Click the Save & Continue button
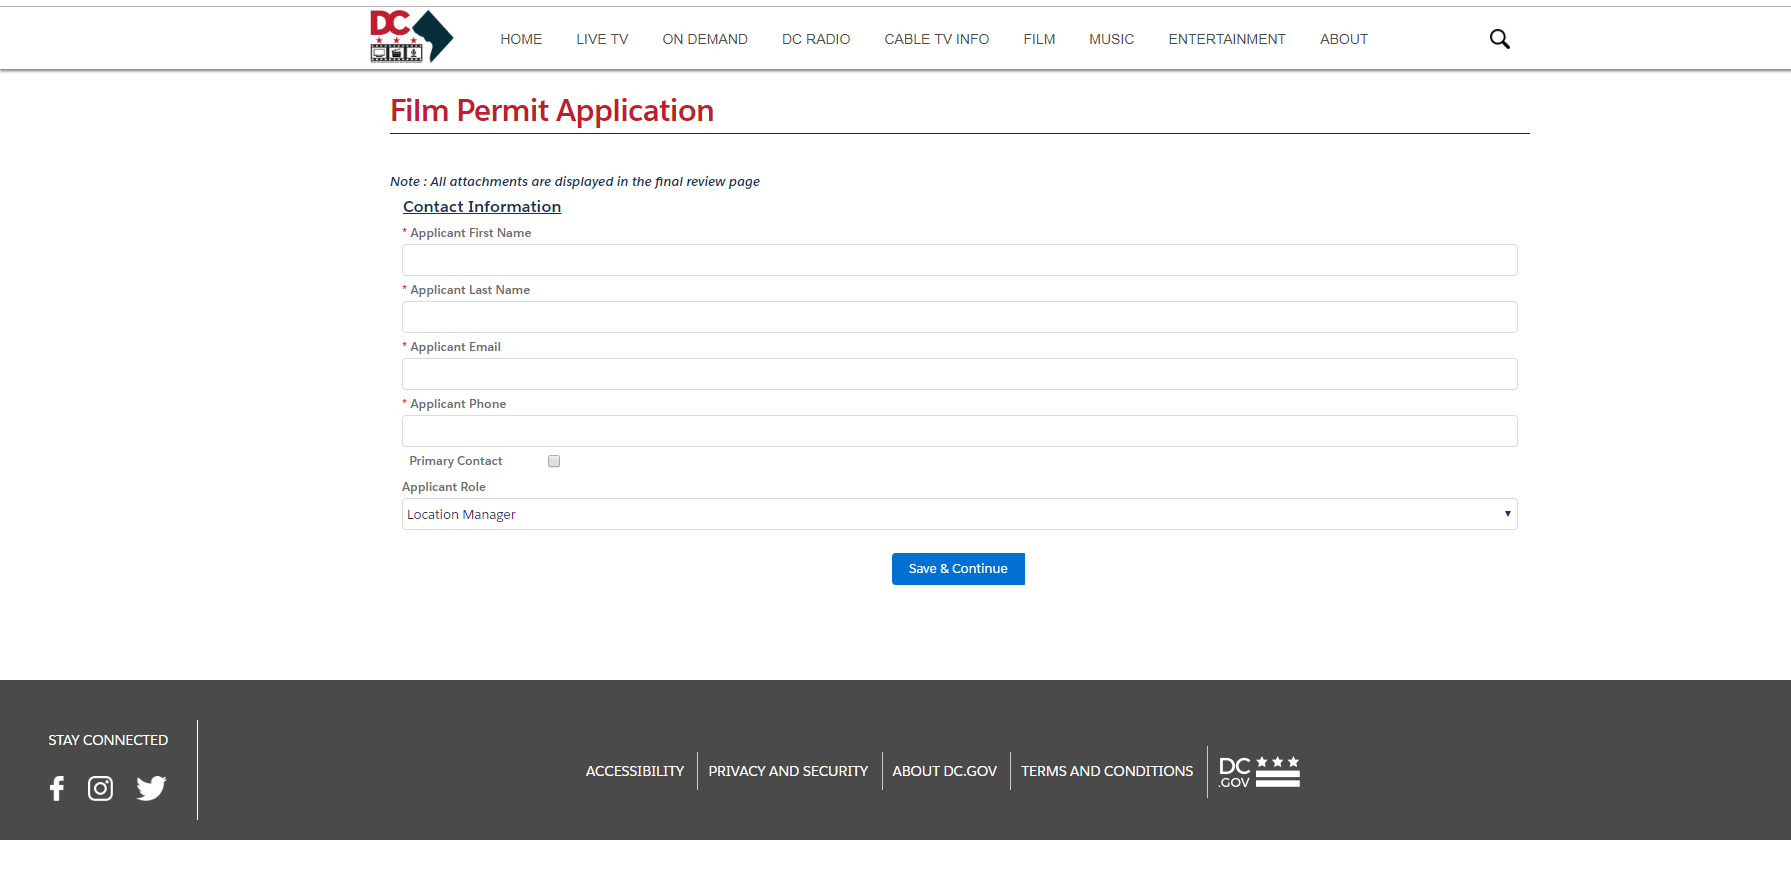1791x889 pixels. coord(958,569)
